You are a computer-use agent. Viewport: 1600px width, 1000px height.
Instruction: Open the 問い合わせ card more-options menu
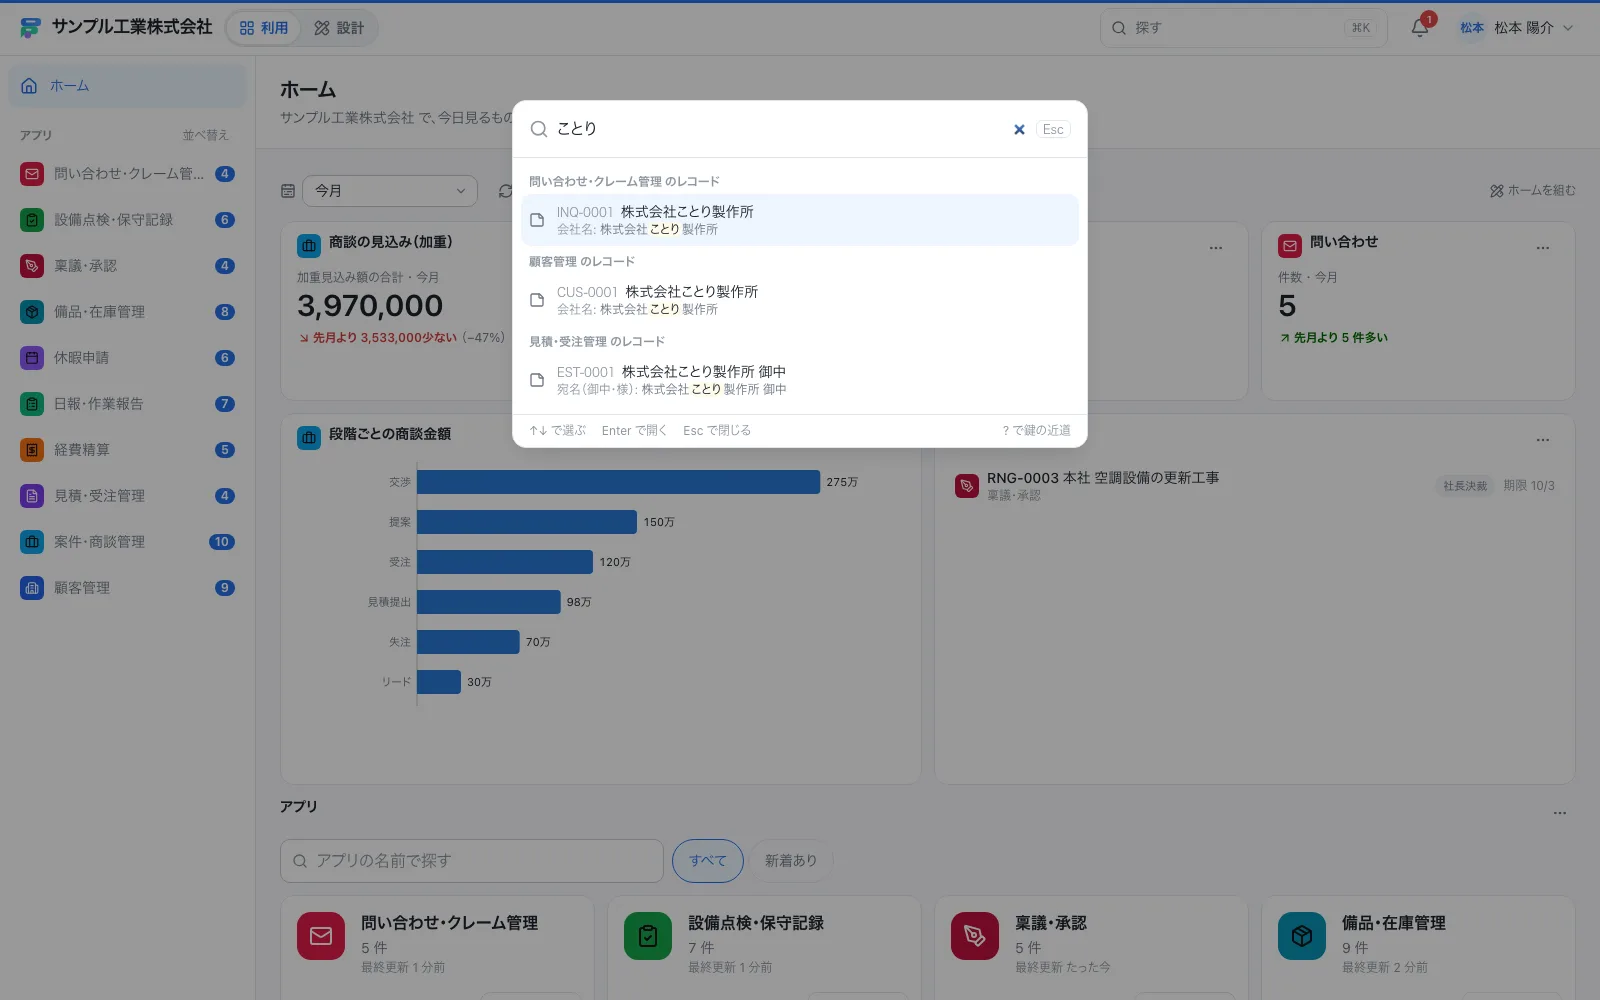tap(1543, 247)
